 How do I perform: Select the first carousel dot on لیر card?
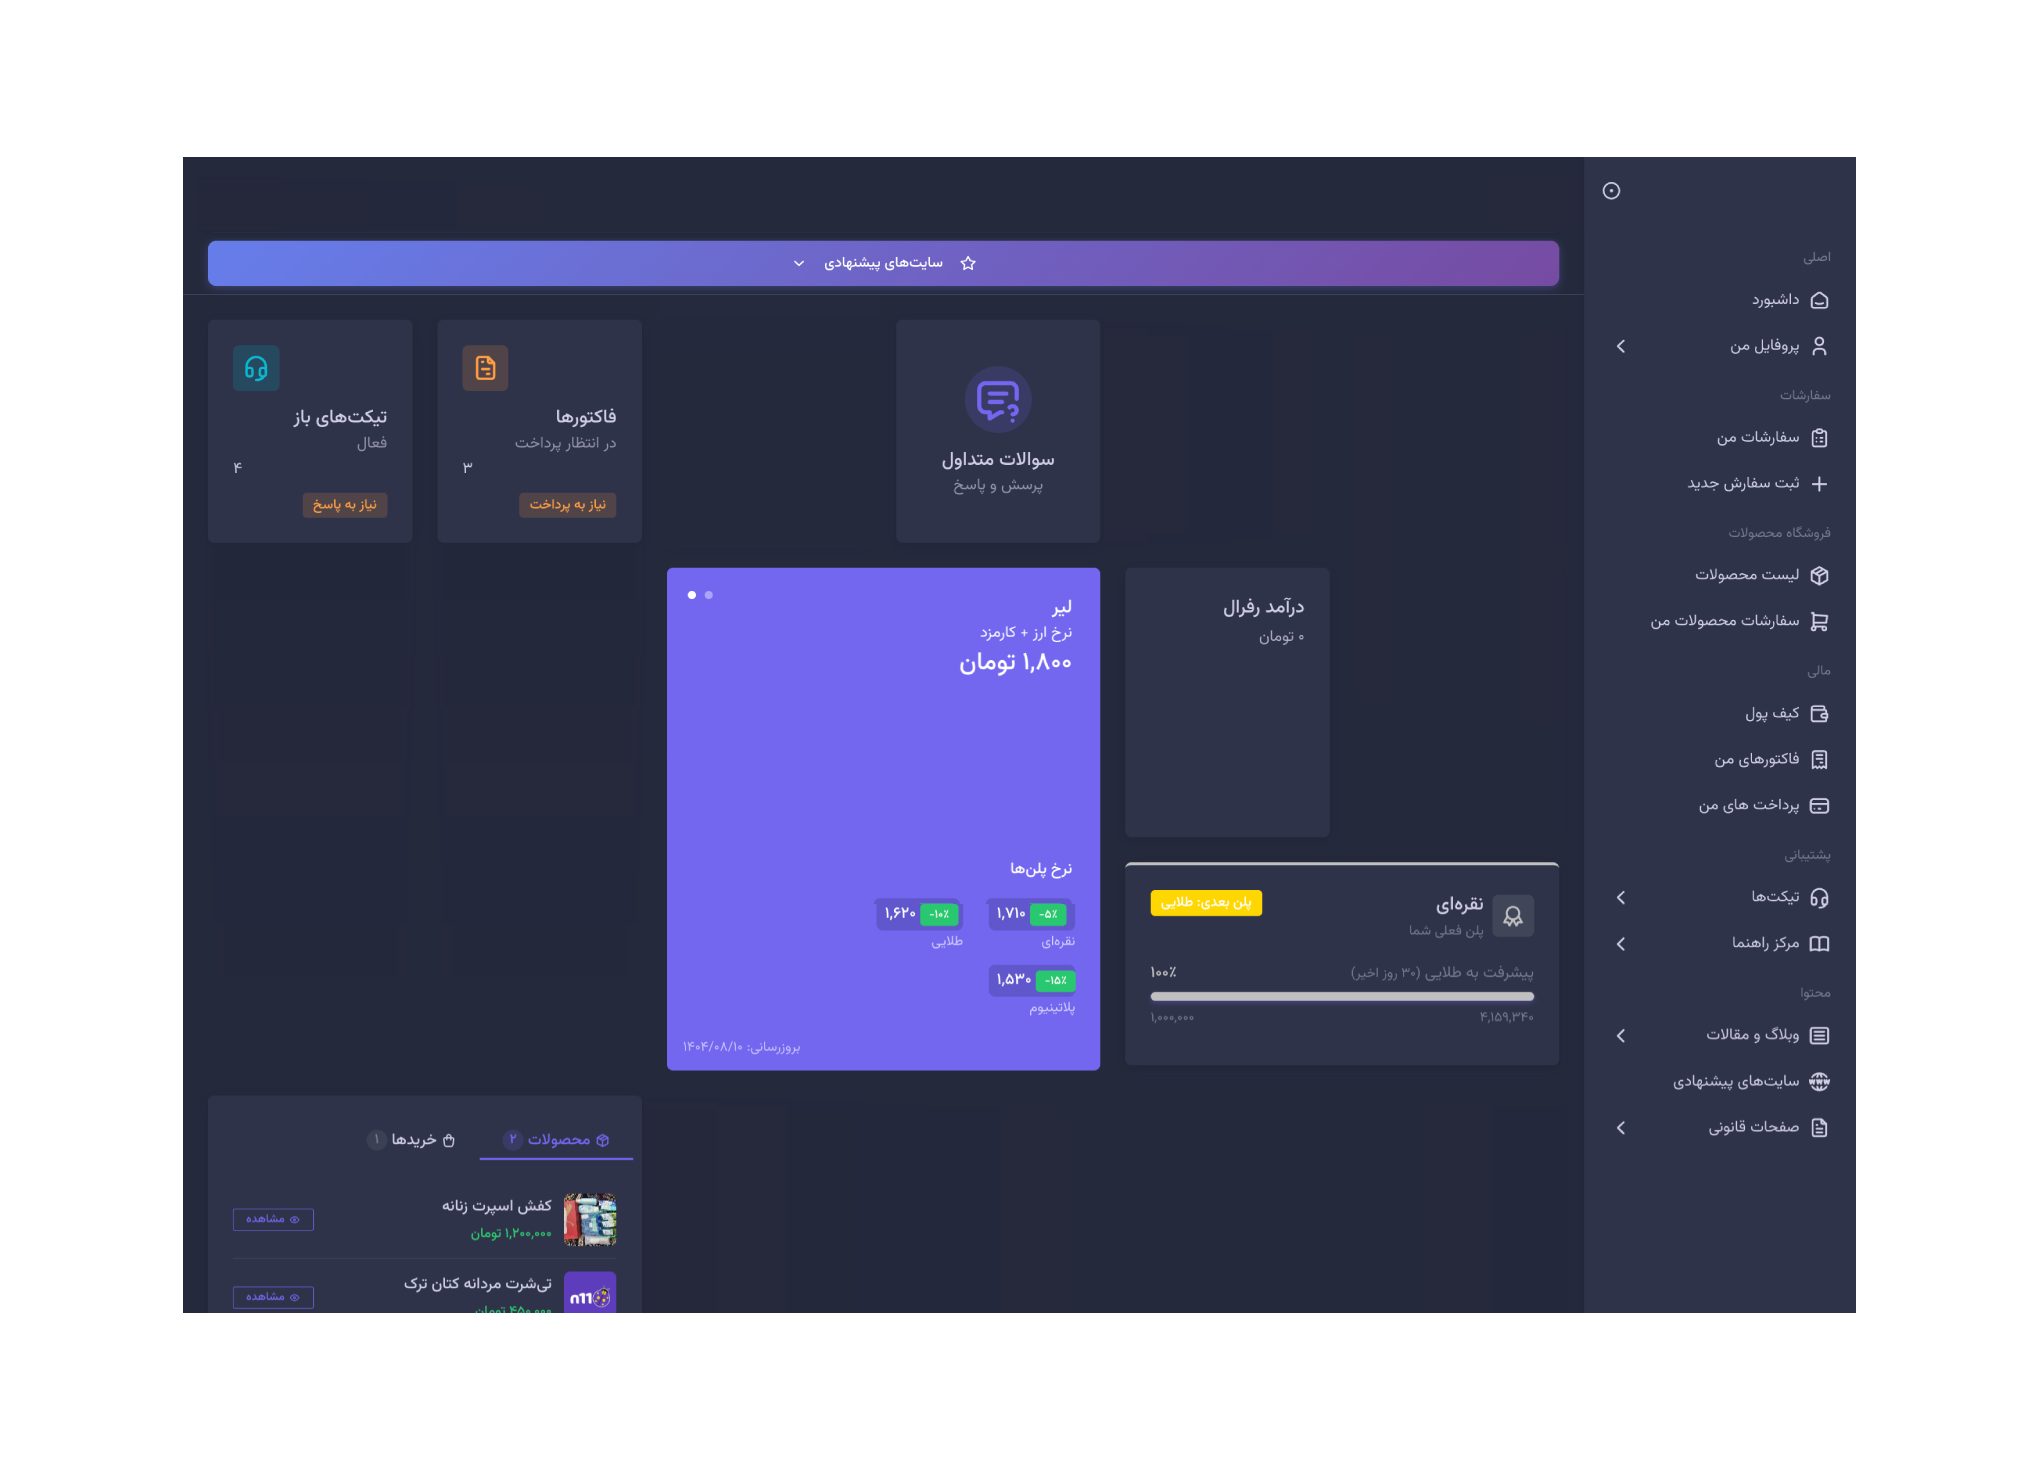click(x=691, y=595)
